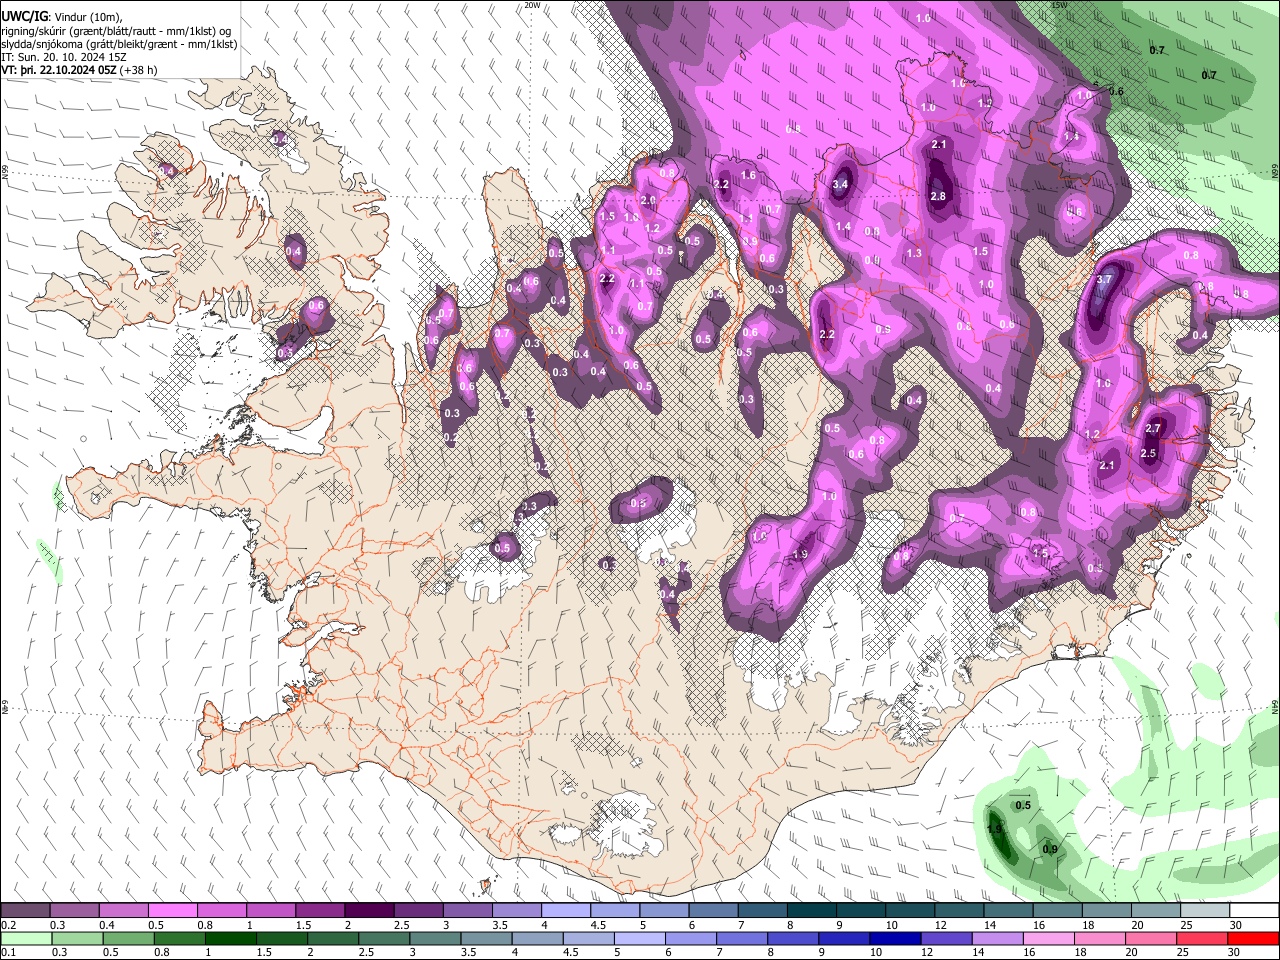Click the 3.7 snowfall maximum in the east
The image size is (1280, 960).
tap(1104, 280)
